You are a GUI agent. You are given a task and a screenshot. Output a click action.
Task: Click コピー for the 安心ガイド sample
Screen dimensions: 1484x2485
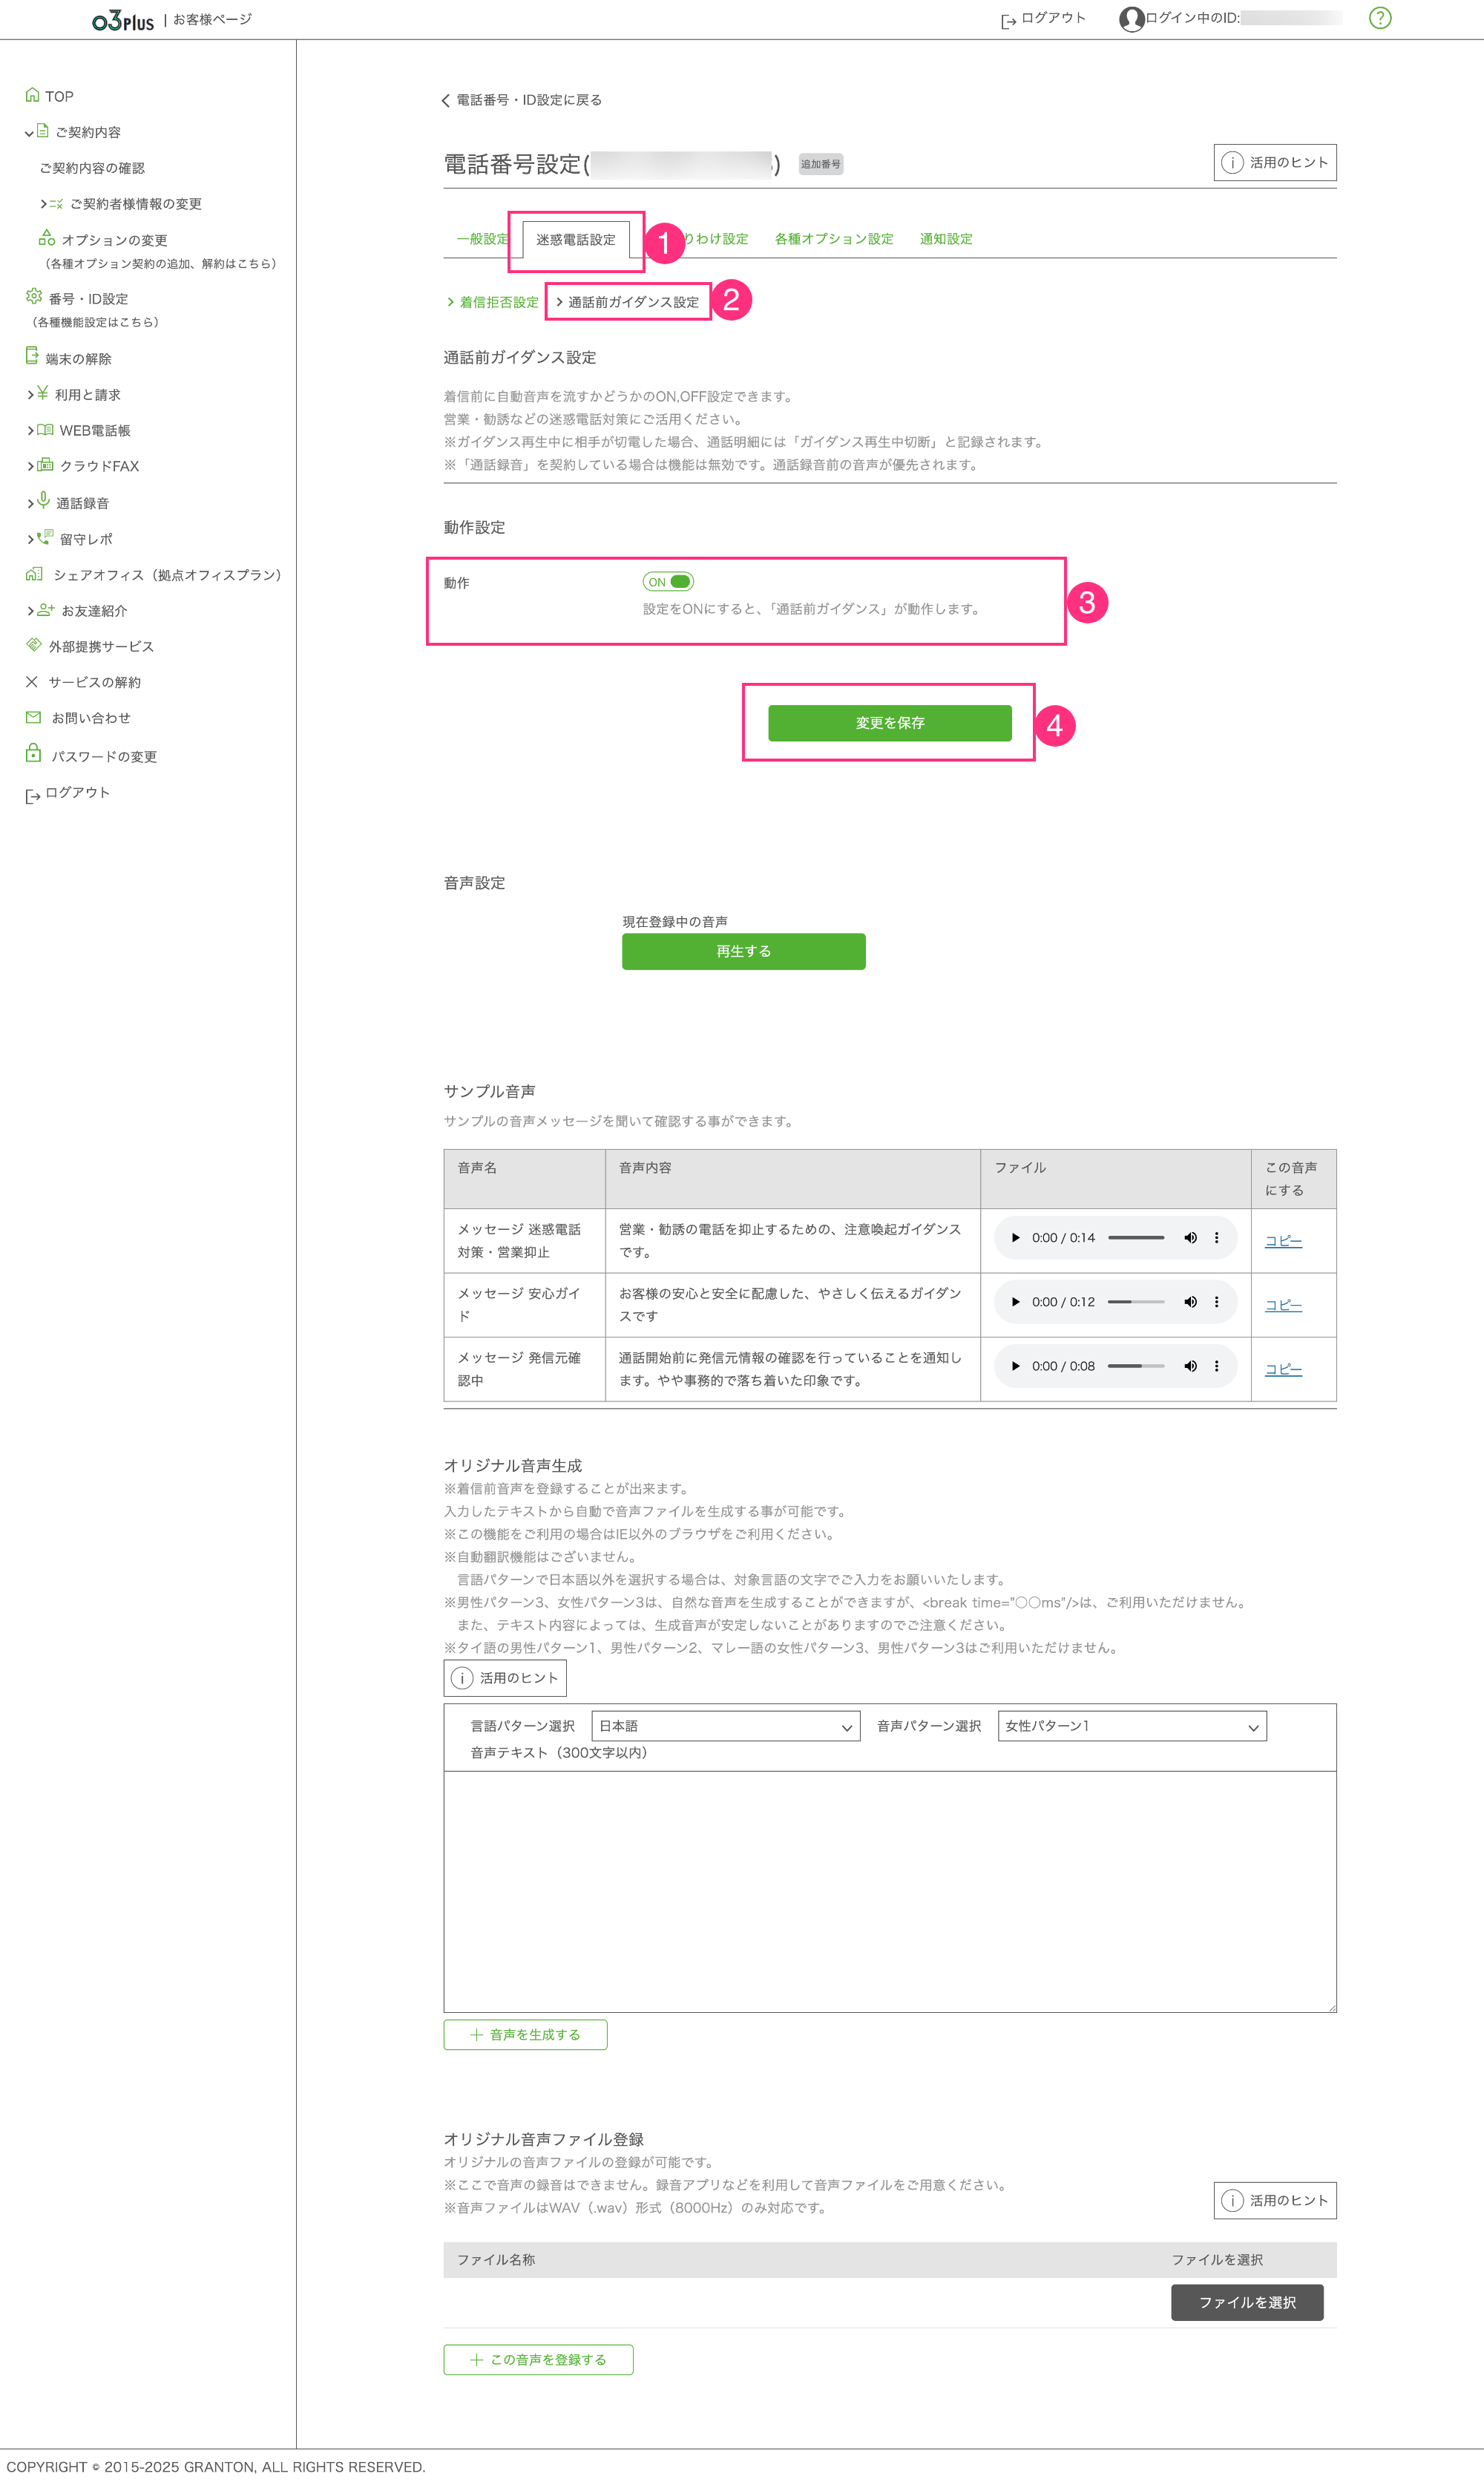click(1283, 1305)
